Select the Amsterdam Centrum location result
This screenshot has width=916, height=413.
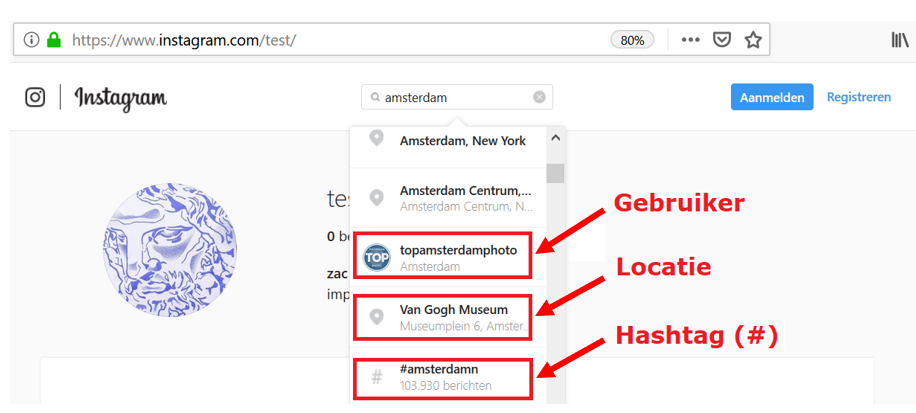(x=448, y=198)
